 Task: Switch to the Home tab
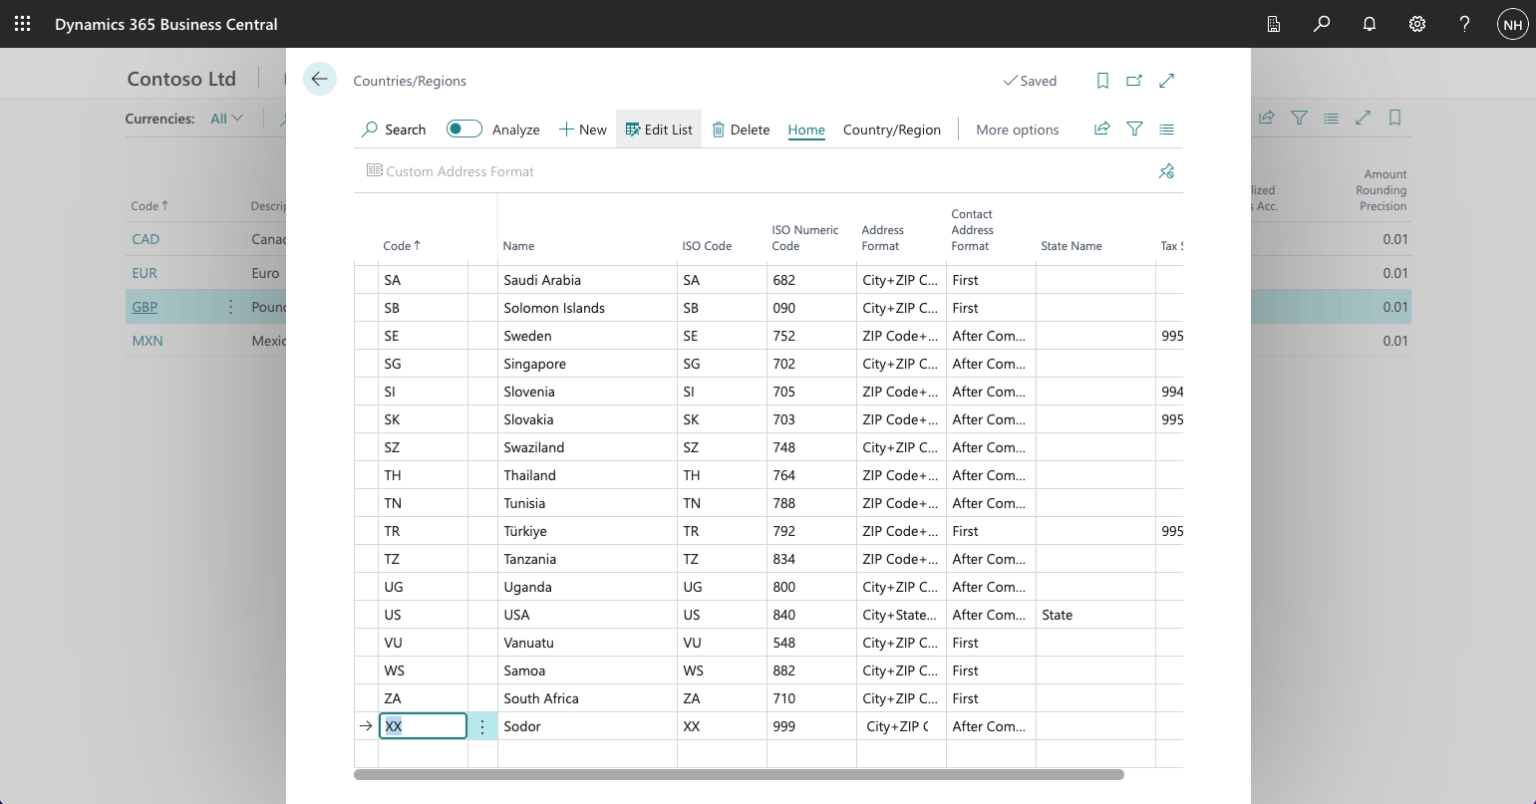806,129
